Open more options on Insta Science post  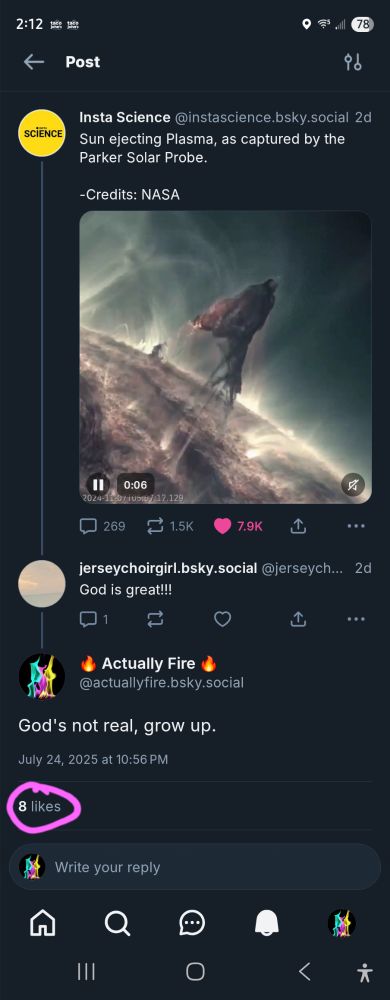click(356, 526)
